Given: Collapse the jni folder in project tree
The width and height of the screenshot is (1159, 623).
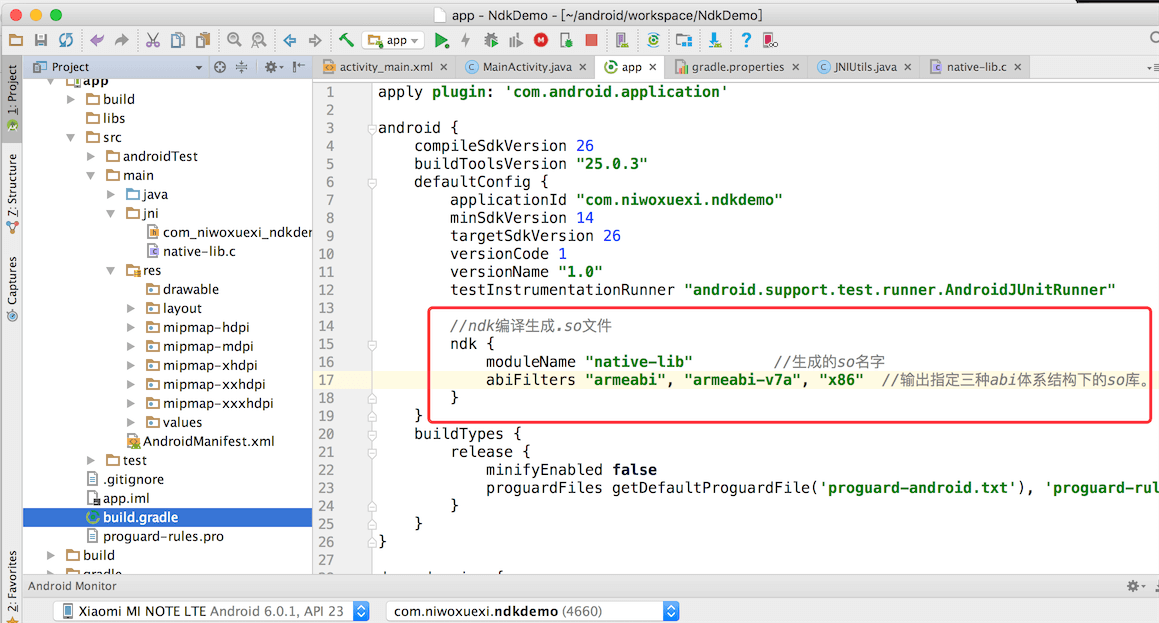Looking at the screenshot, I should [111, 214].
